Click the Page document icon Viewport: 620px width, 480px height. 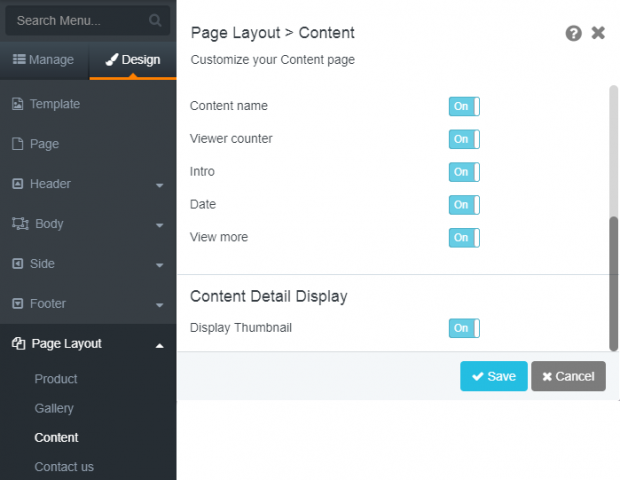tap(17, 144)
